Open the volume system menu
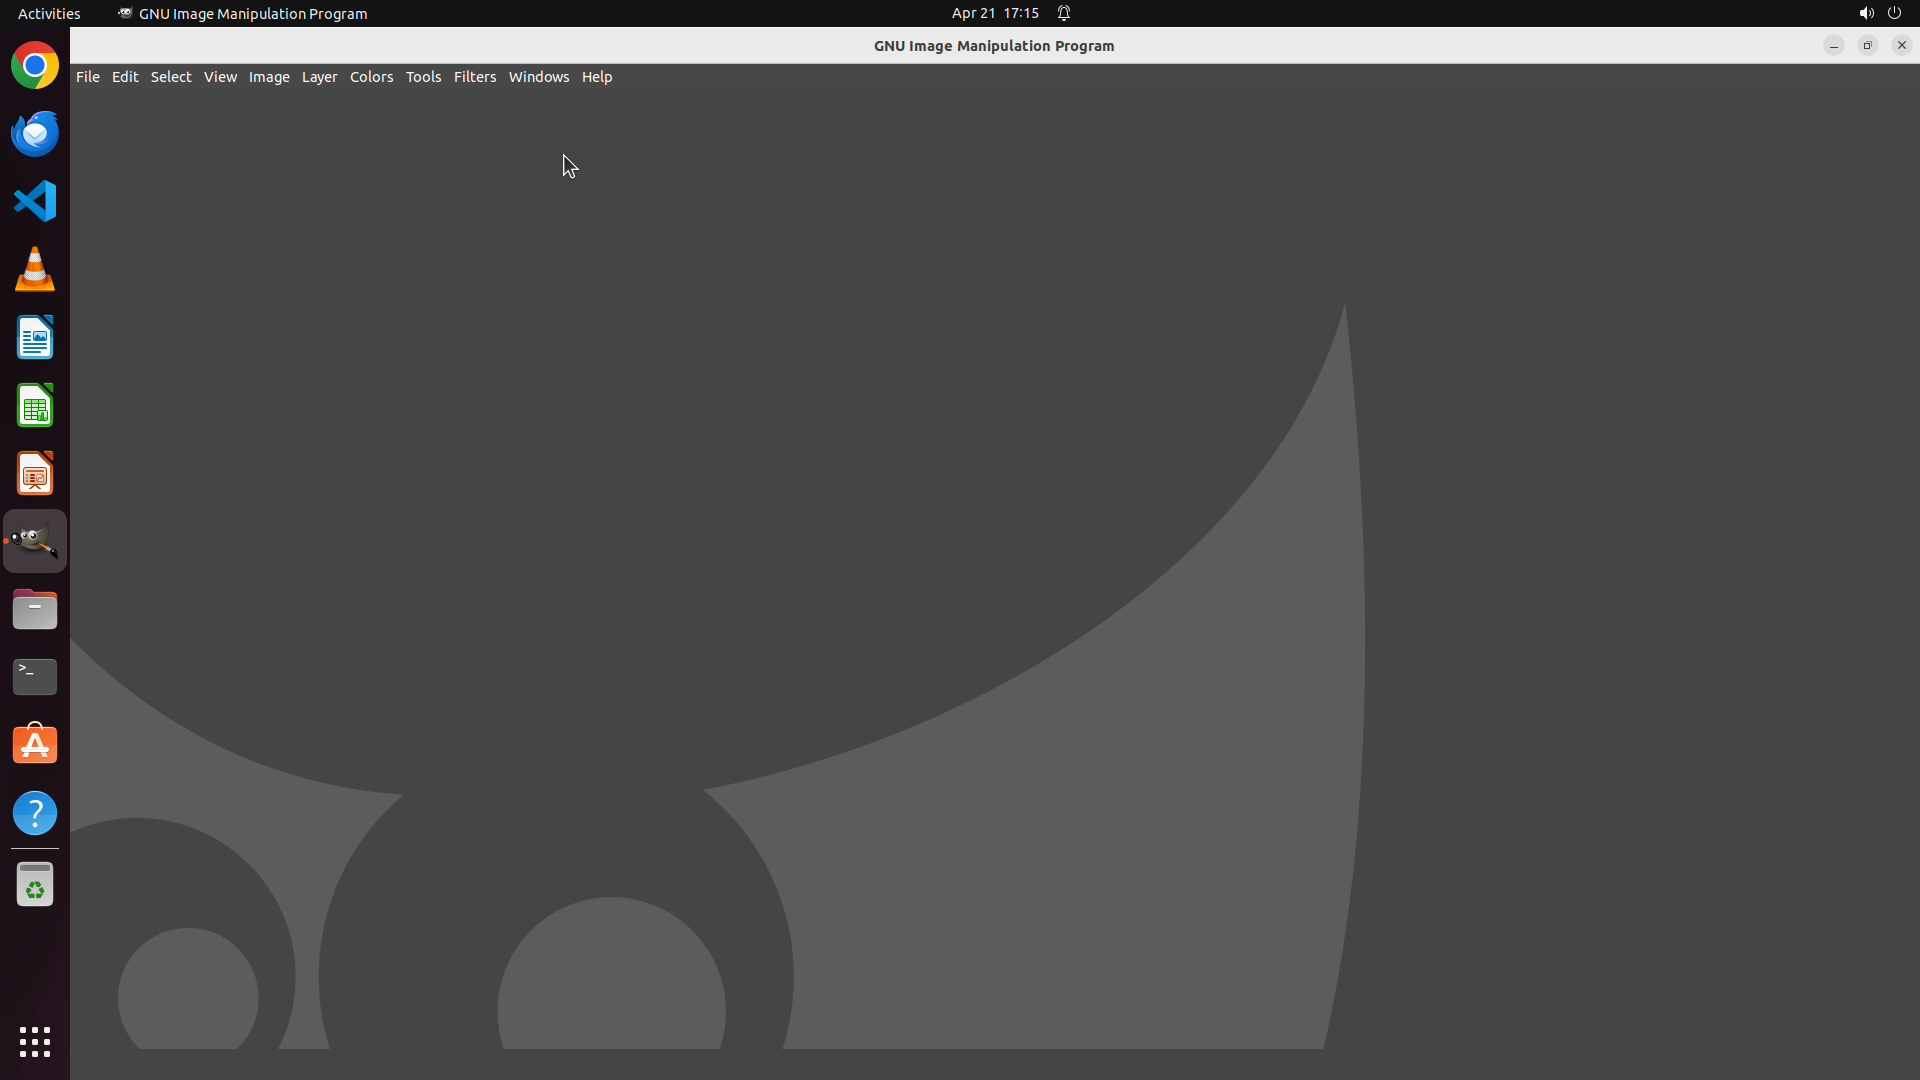Image resolution: width=1920 pixels, height=1080 pixels. (x=1866, y=13)
